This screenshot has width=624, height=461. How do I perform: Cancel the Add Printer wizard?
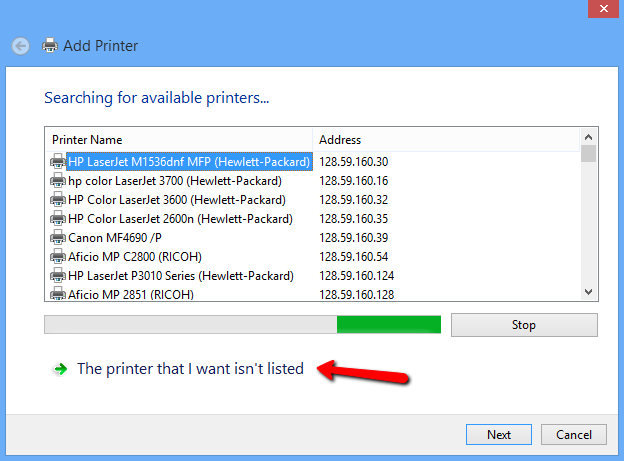click(x=573, y=434)
